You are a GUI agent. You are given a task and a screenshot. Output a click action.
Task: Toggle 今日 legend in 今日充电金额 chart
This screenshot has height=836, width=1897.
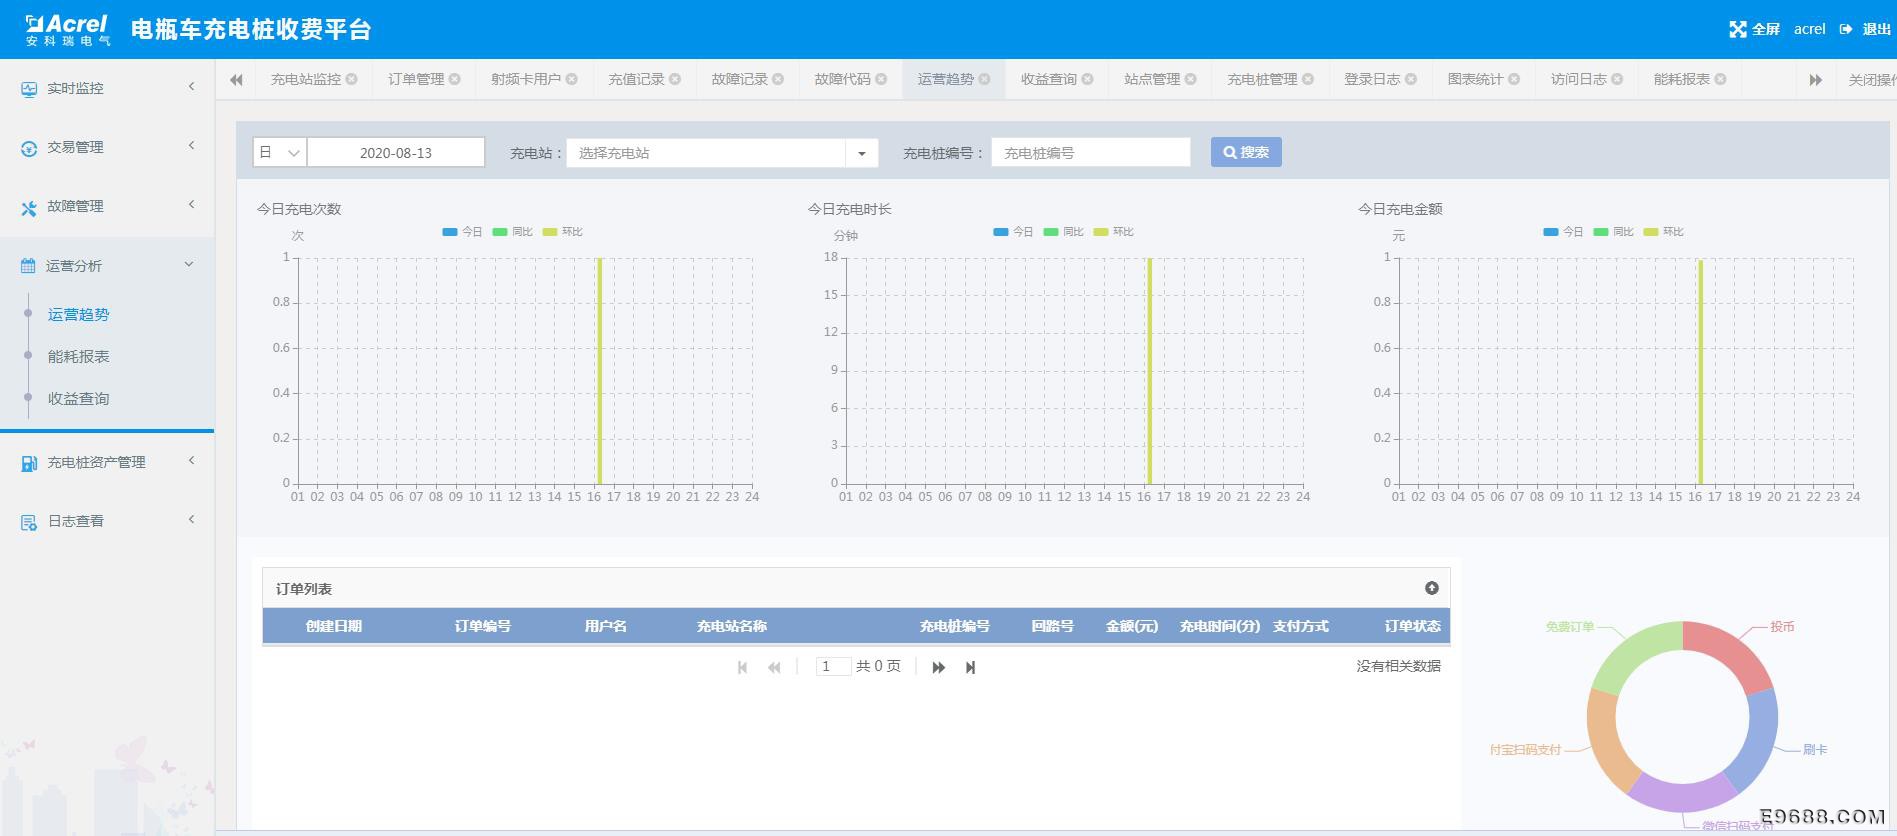(x=1563, y=232)
